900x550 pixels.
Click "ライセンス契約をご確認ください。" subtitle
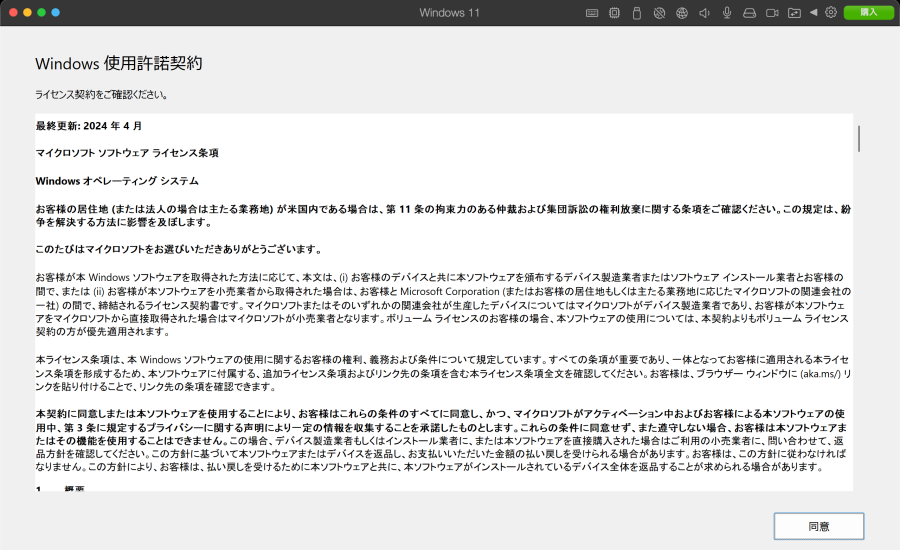(102, 95)
